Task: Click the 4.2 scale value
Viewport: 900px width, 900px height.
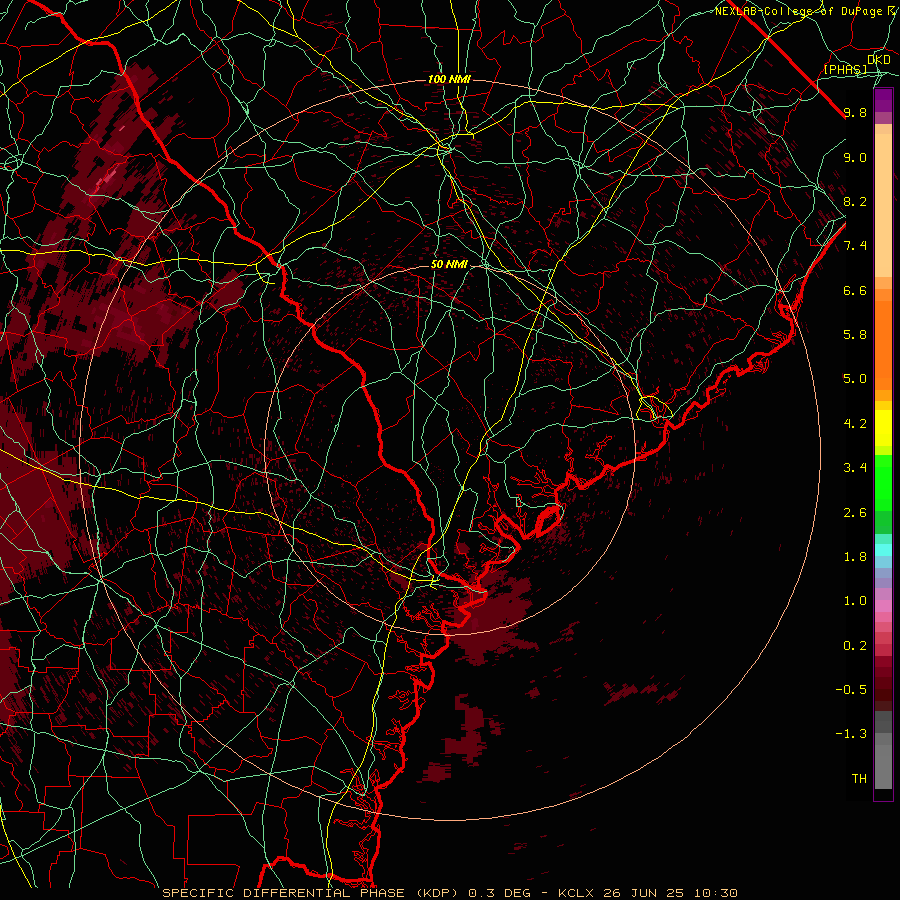Action: click(855, 424)
